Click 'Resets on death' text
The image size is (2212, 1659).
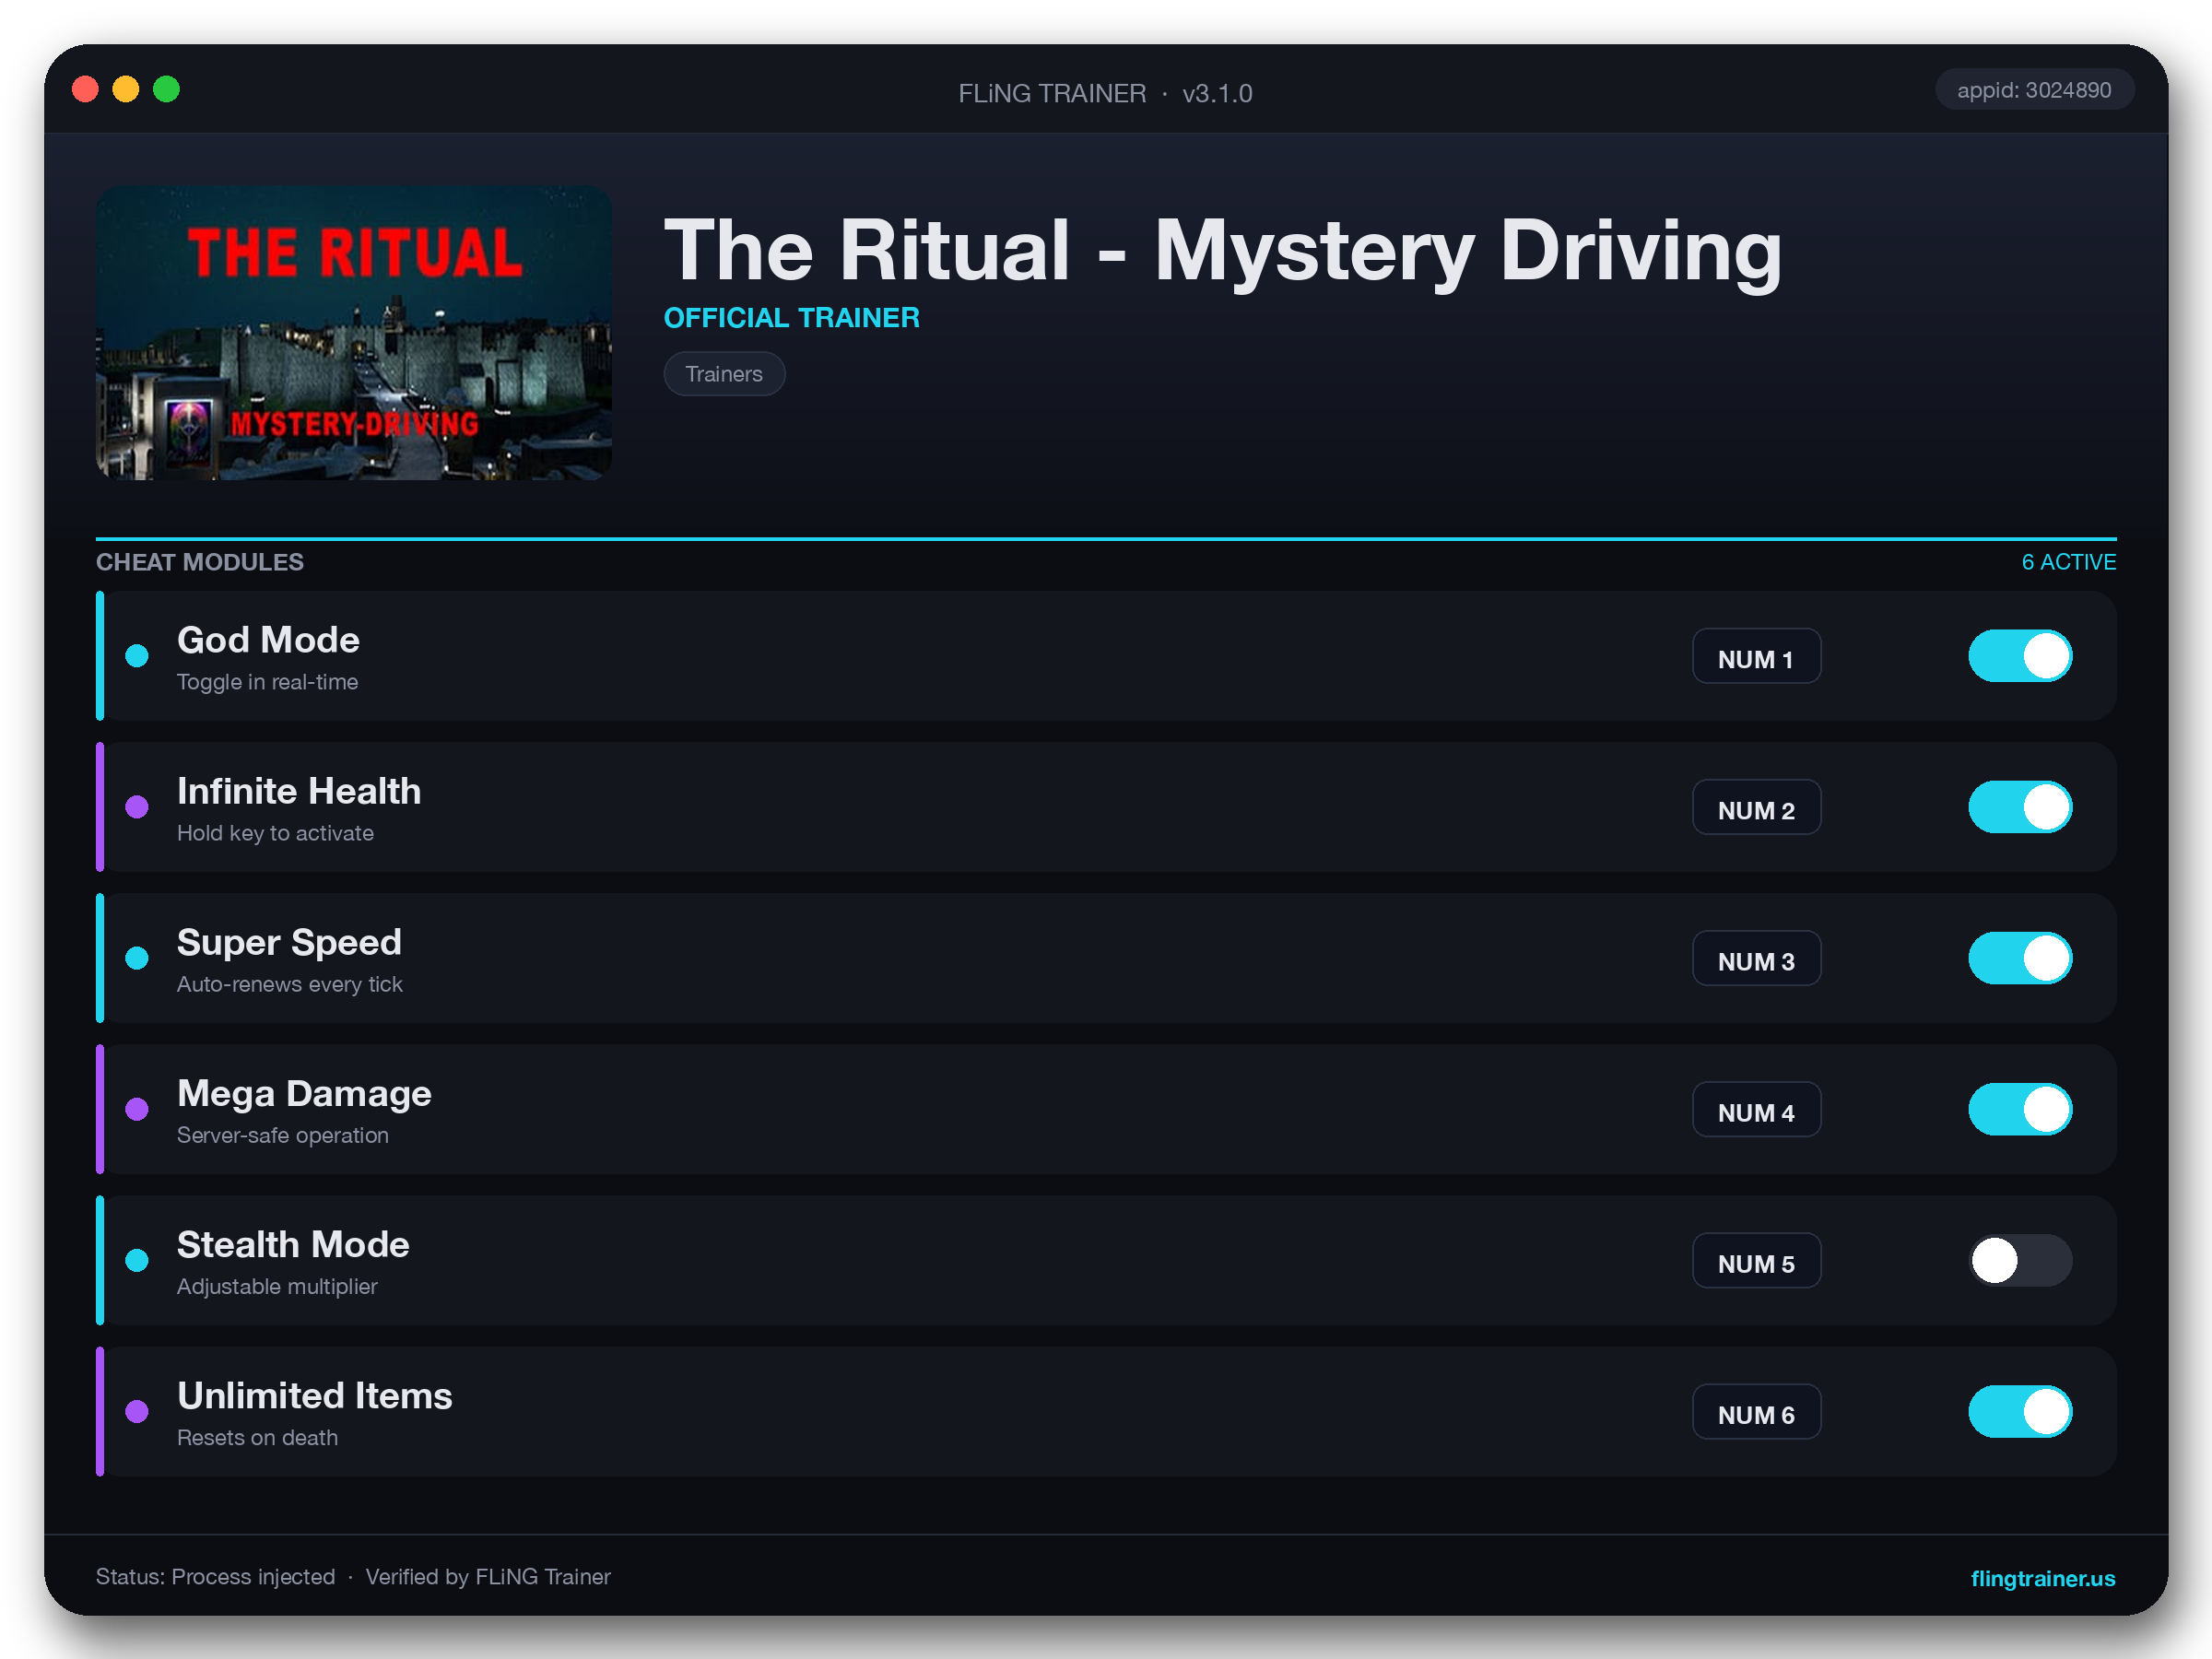257,1437
